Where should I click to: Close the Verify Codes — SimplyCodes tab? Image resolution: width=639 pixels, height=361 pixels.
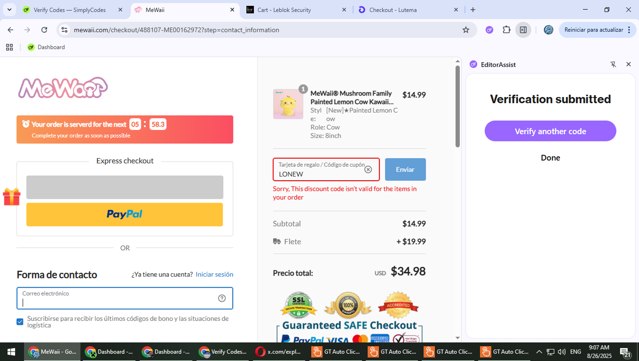[120, 10]
